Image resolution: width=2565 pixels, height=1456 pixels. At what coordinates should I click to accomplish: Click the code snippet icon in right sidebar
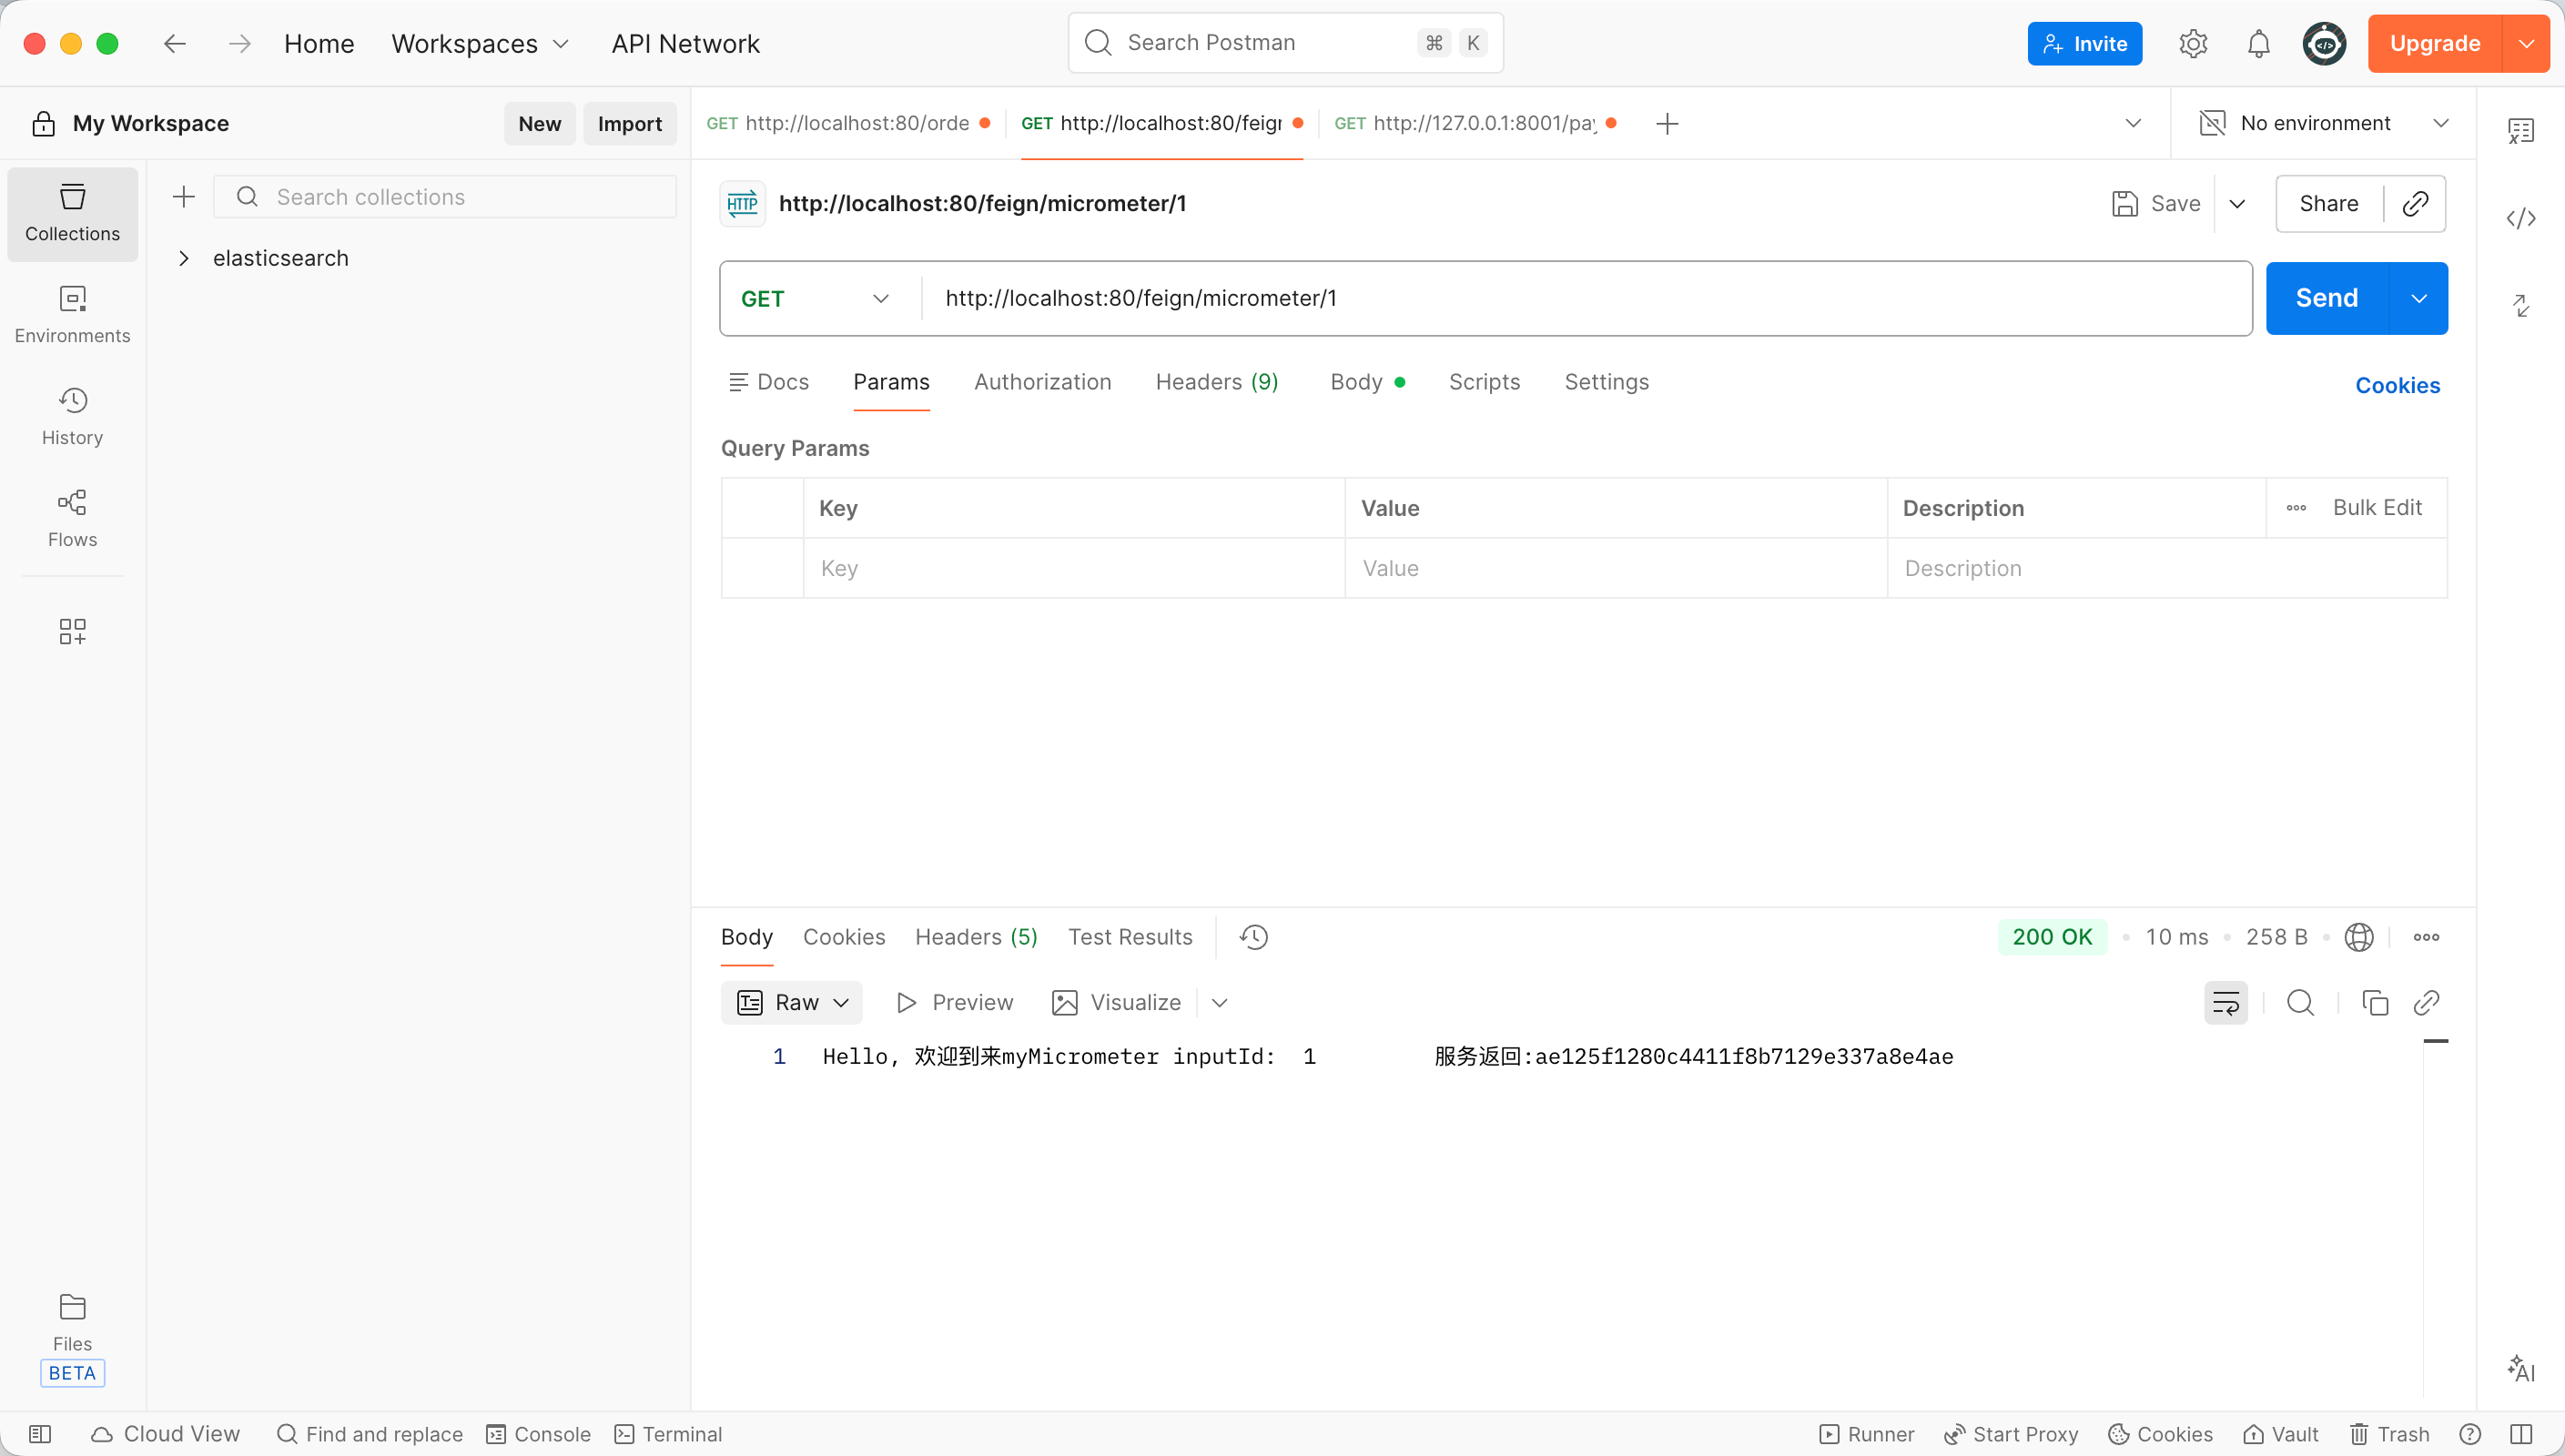2520,218
